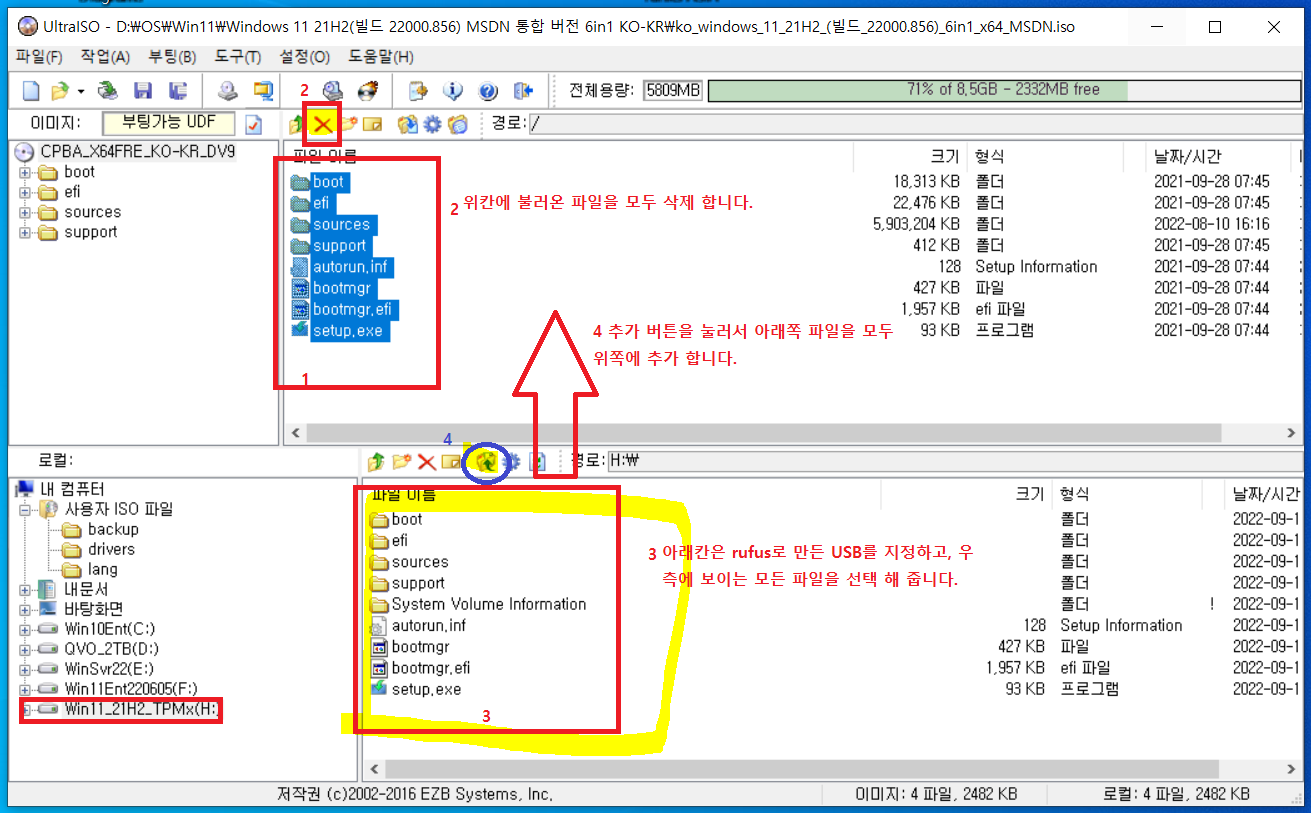Click the Add to image icon in local toolbar
The width and height of the screenshot is (1311, 813).
click(486, 461)
